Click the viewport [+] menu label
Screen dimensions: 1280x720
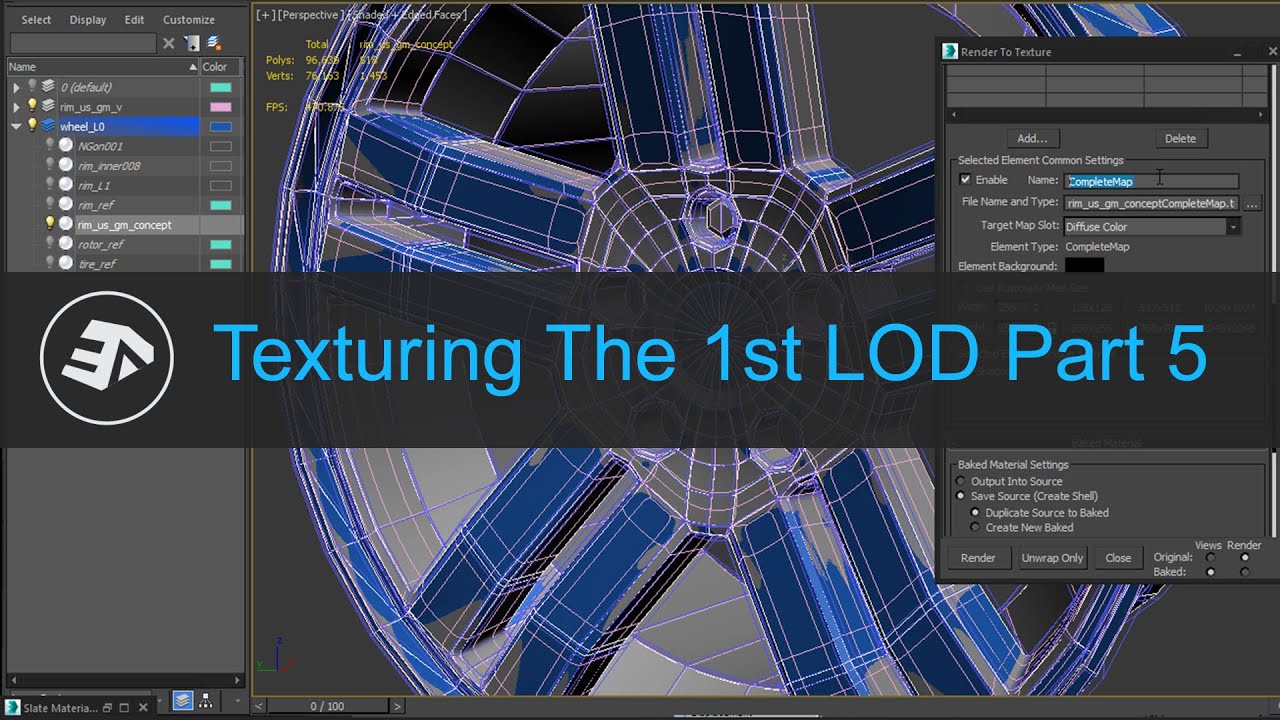265,15
